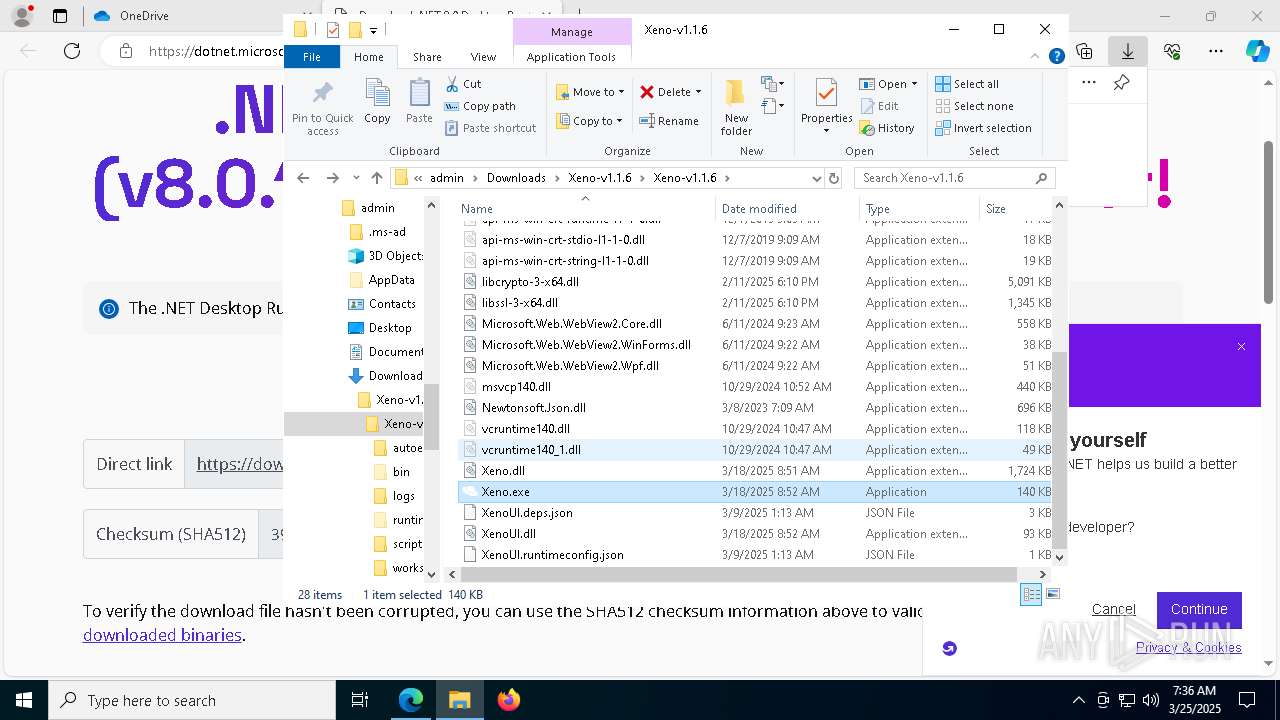
Task: Show hidden system tray icons
Action: point(1078,700)
